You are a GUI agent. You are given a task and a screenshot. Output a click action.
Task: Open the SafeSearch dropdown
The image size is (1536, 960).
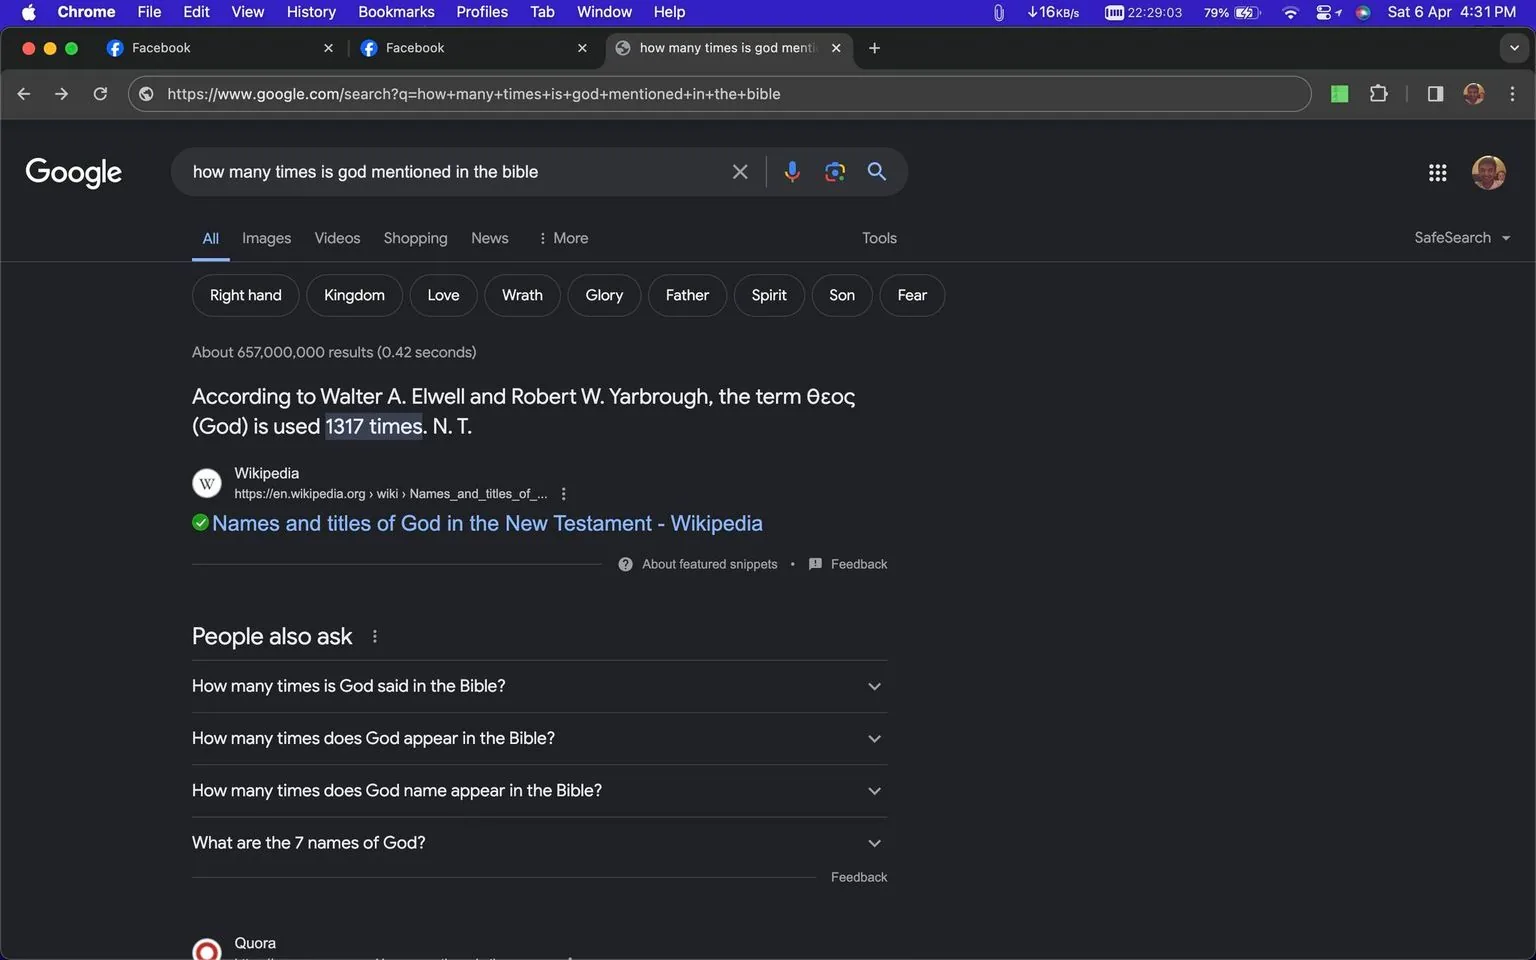[x=1461, y=237]
